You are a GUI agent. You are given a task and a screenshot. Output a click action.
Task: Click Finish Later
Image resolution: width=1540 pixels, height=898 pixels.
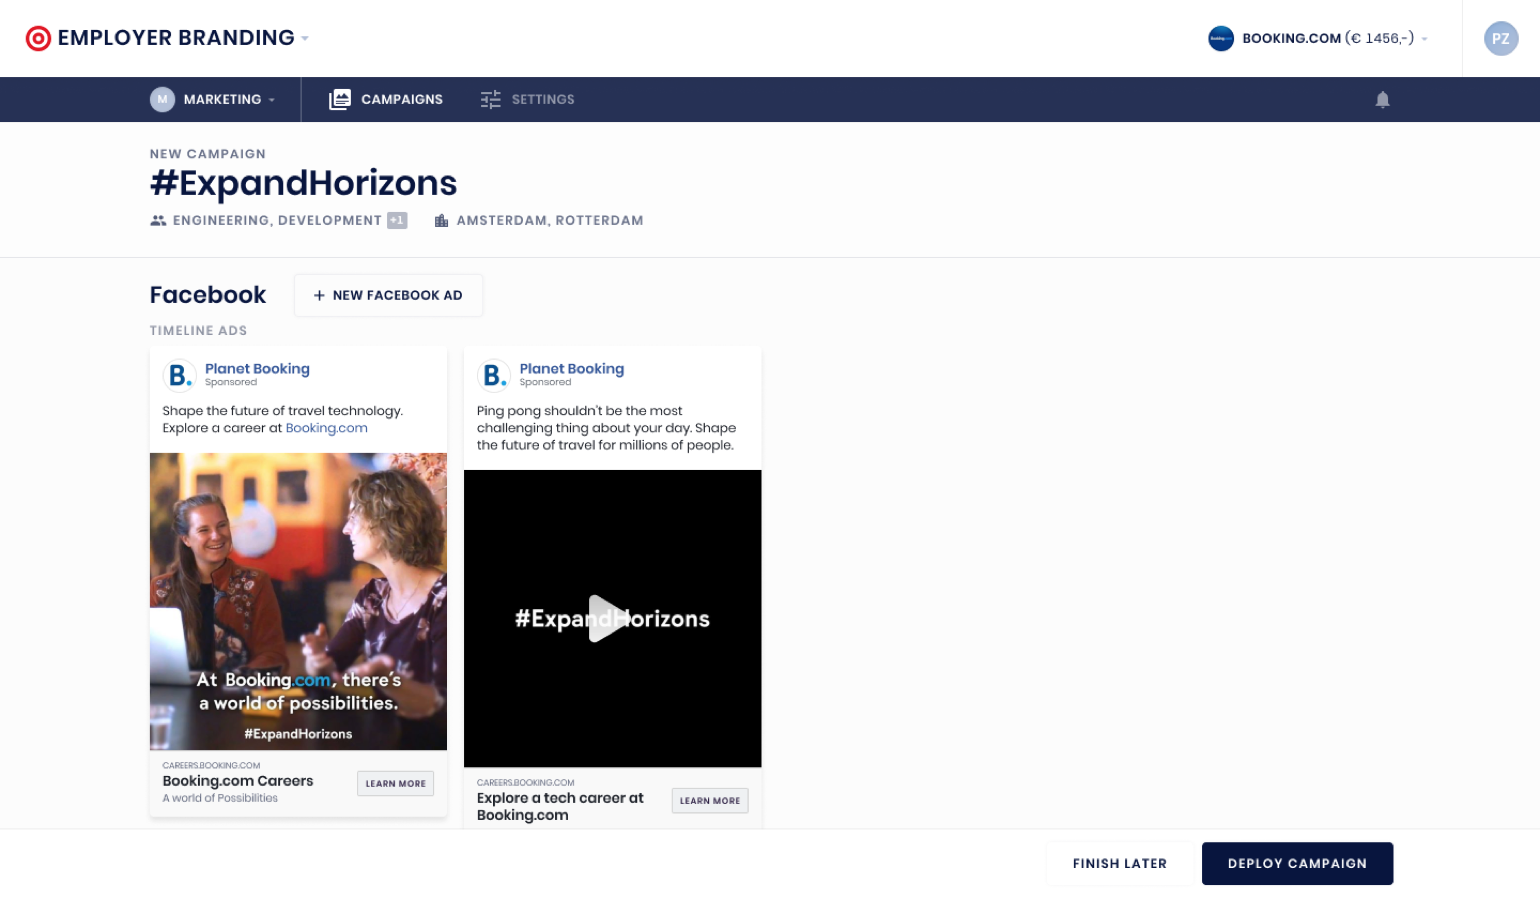[x=1119, y=863]
